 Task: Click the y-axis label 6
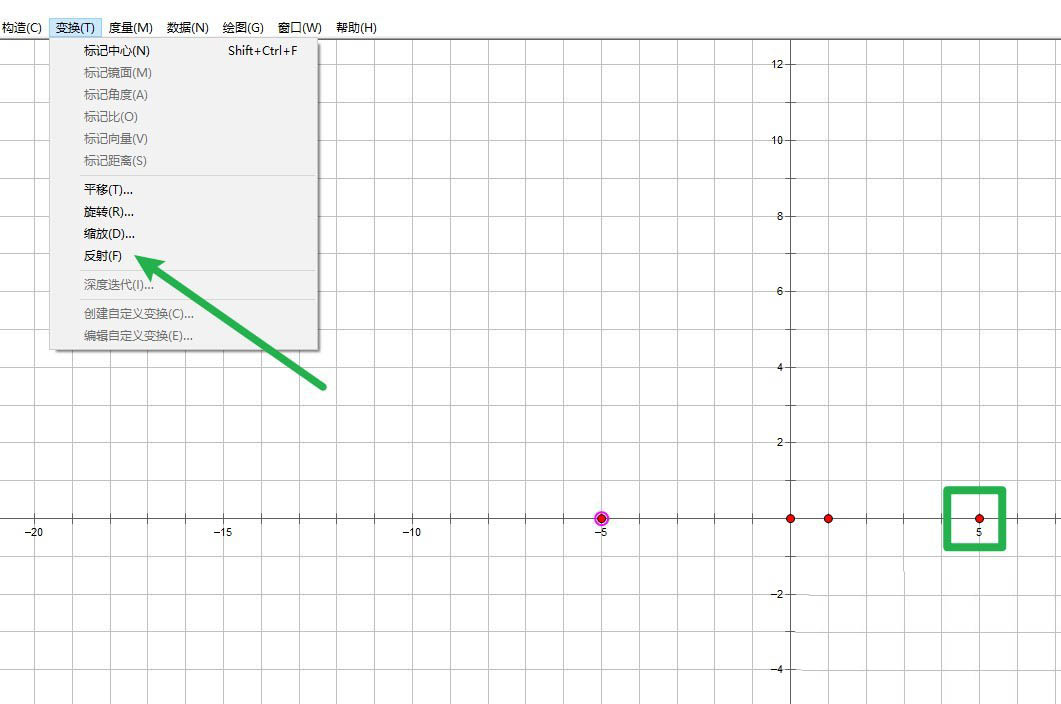click(780, 291)
